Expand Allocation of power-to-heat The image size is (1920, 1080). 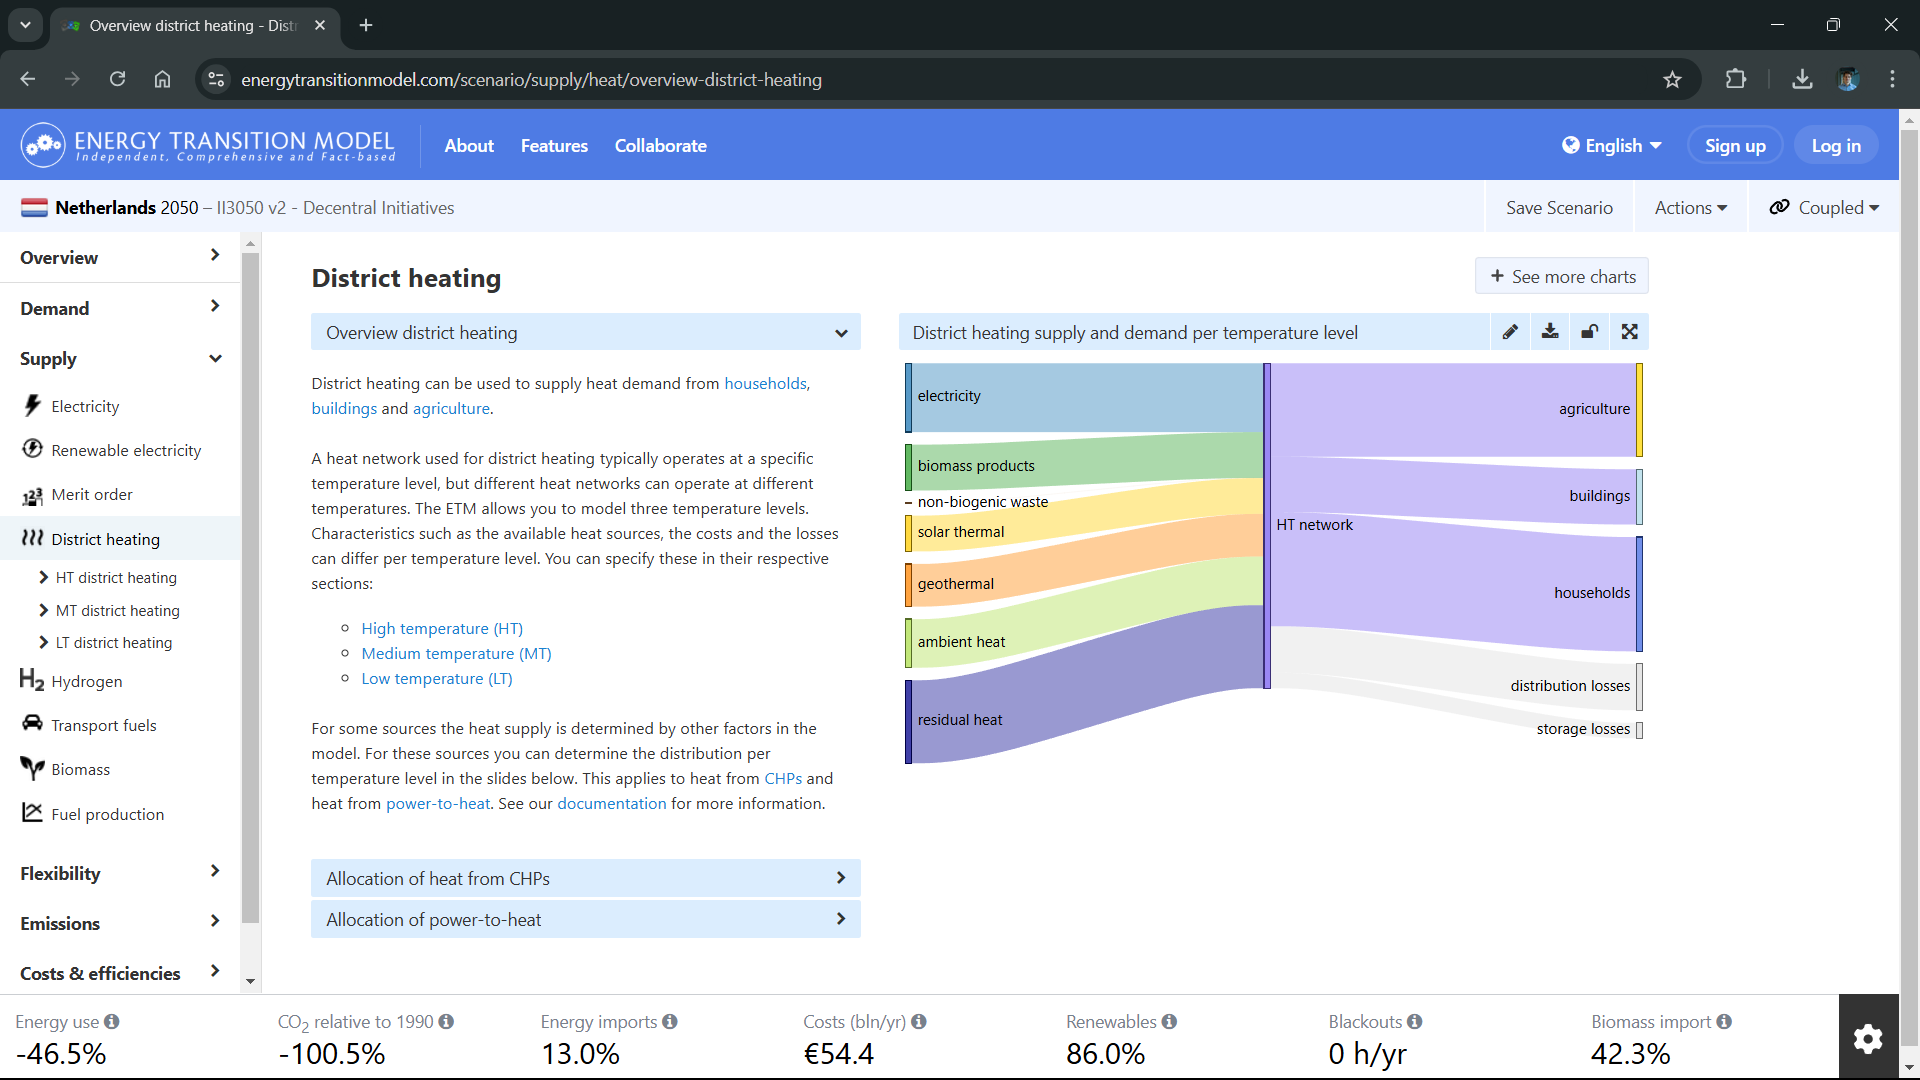click(x=586, y=920)
